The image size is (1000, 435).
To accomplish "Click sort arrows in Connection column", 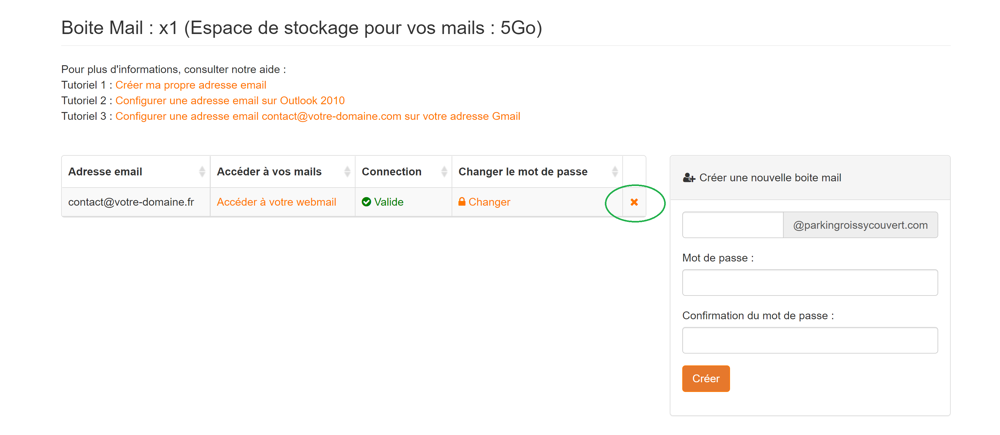I will pos(444,172).
